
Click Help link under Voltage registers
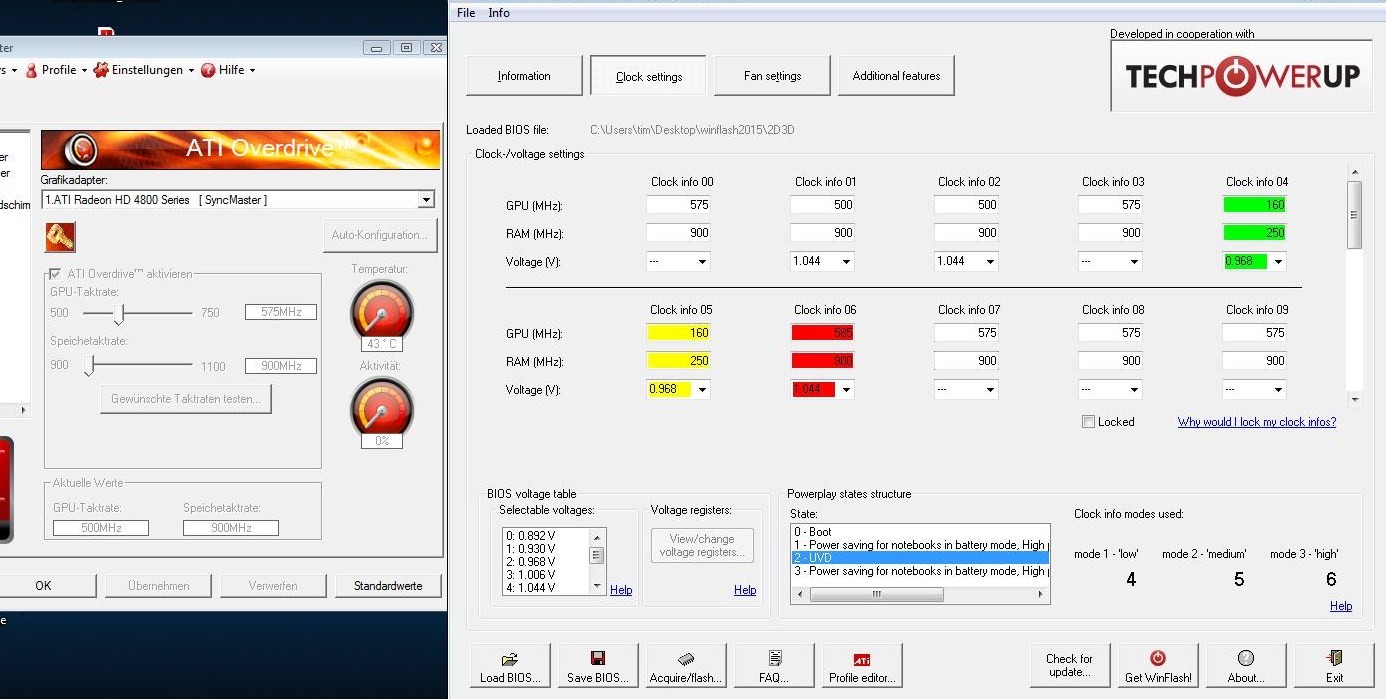point(745,590)
